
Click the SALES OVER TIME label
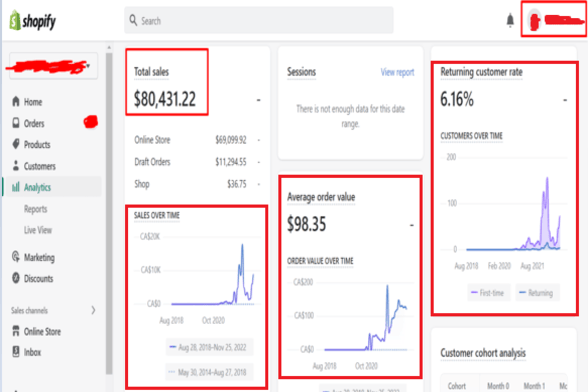(157, 215)
